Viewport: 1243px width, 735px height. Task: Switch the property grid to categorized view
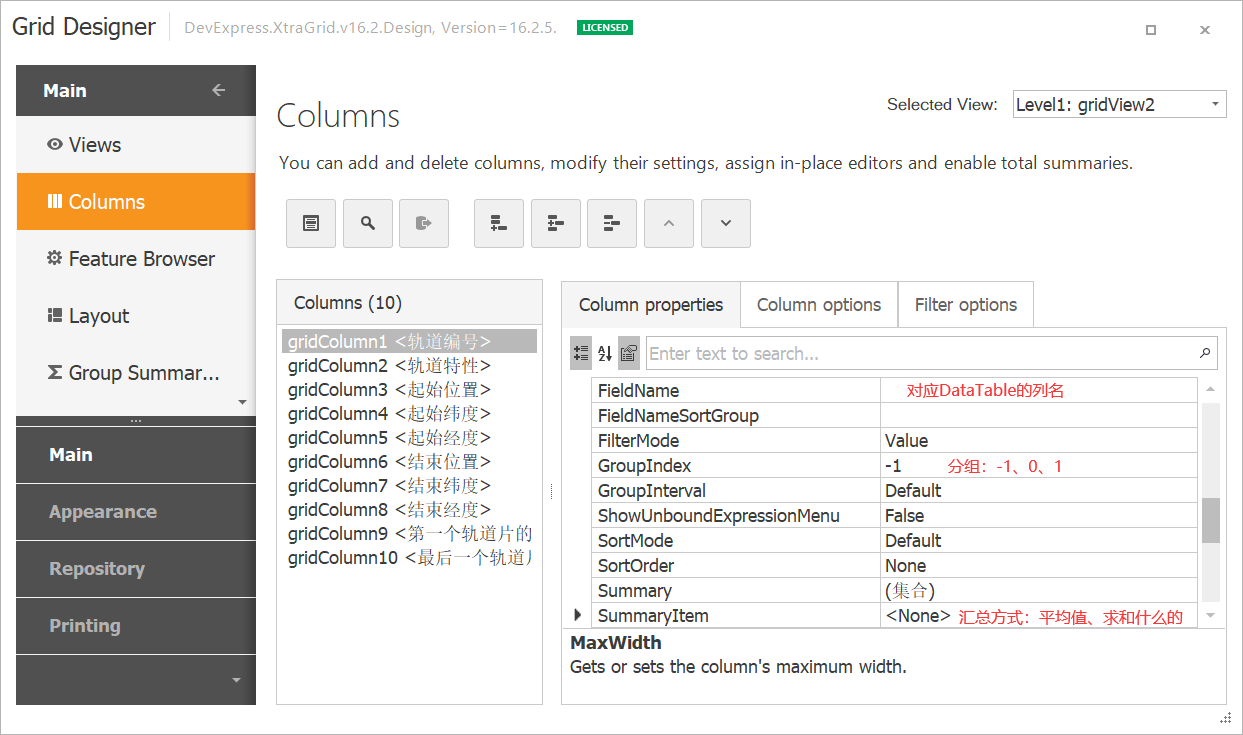tap(581, 353)
